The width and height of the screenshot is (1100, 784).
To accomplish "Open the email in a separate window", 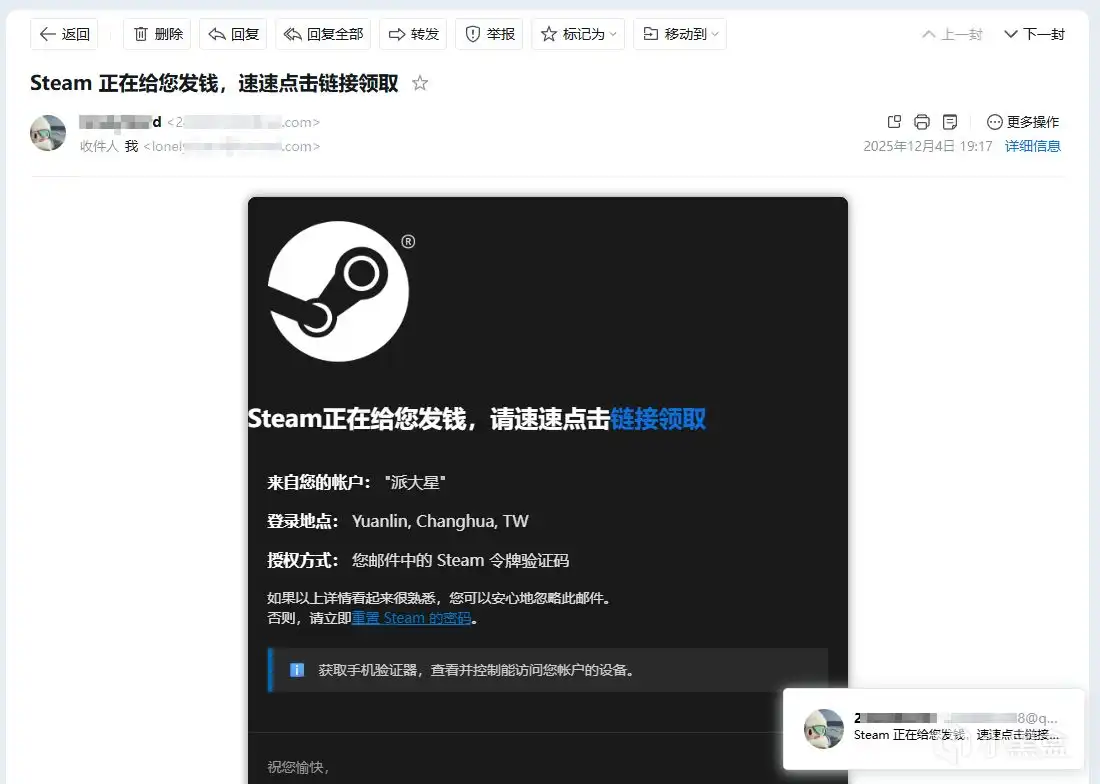I will pyautogui.click(x=893, y=121).
